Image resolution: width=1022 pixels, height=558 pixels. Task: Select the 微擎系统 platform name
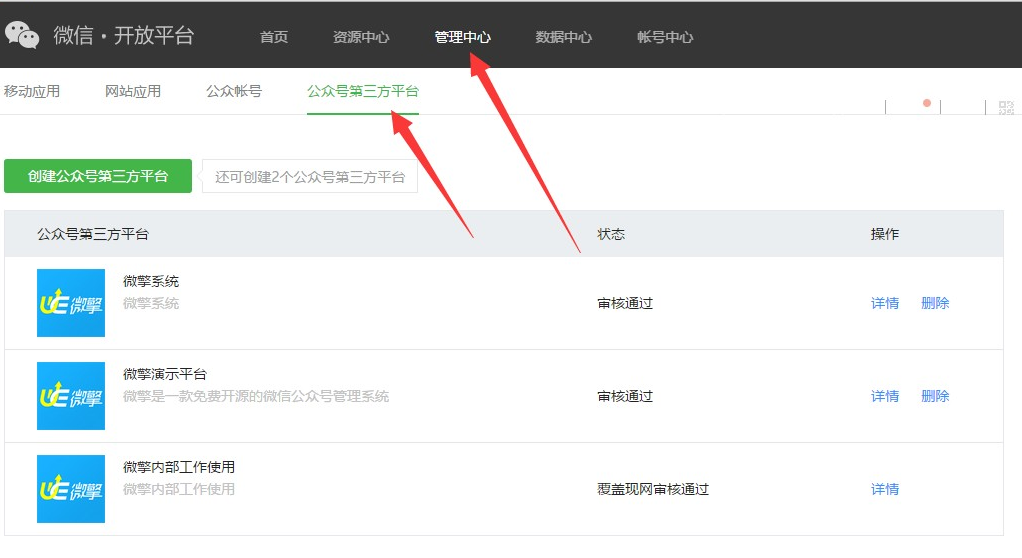coord(151,282)
